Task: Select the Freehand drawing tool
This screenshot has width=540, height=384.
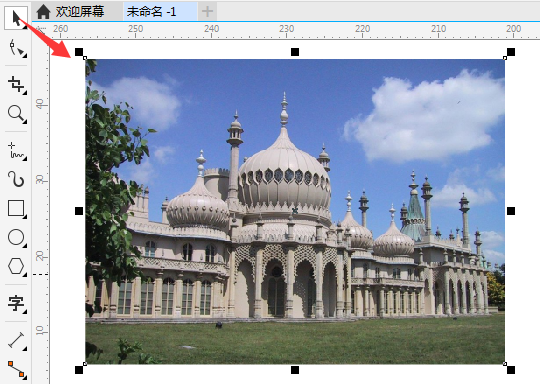Action: point(16,151)
